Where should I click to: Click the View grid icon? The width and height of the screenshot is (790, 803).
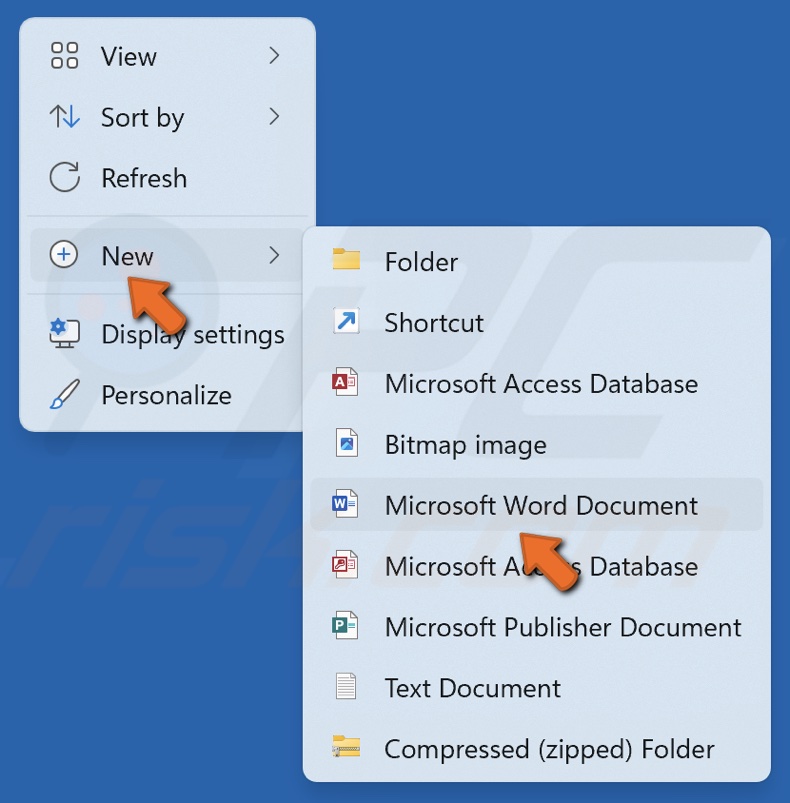(65, 57)
